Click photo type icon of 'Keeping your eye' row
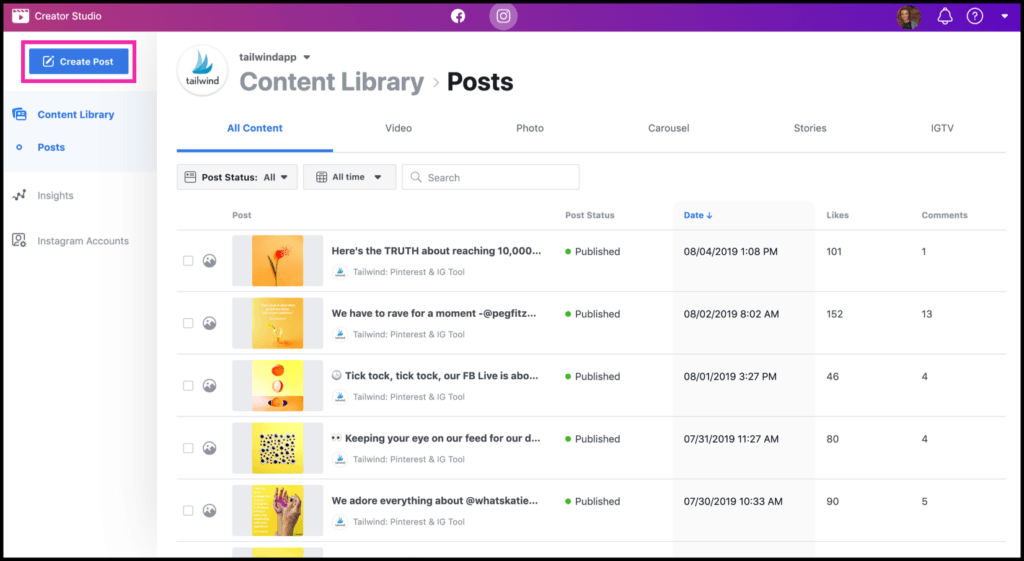Image resolution: width=1024 pixels, height=561 pixels. click(x=209, y=448)
